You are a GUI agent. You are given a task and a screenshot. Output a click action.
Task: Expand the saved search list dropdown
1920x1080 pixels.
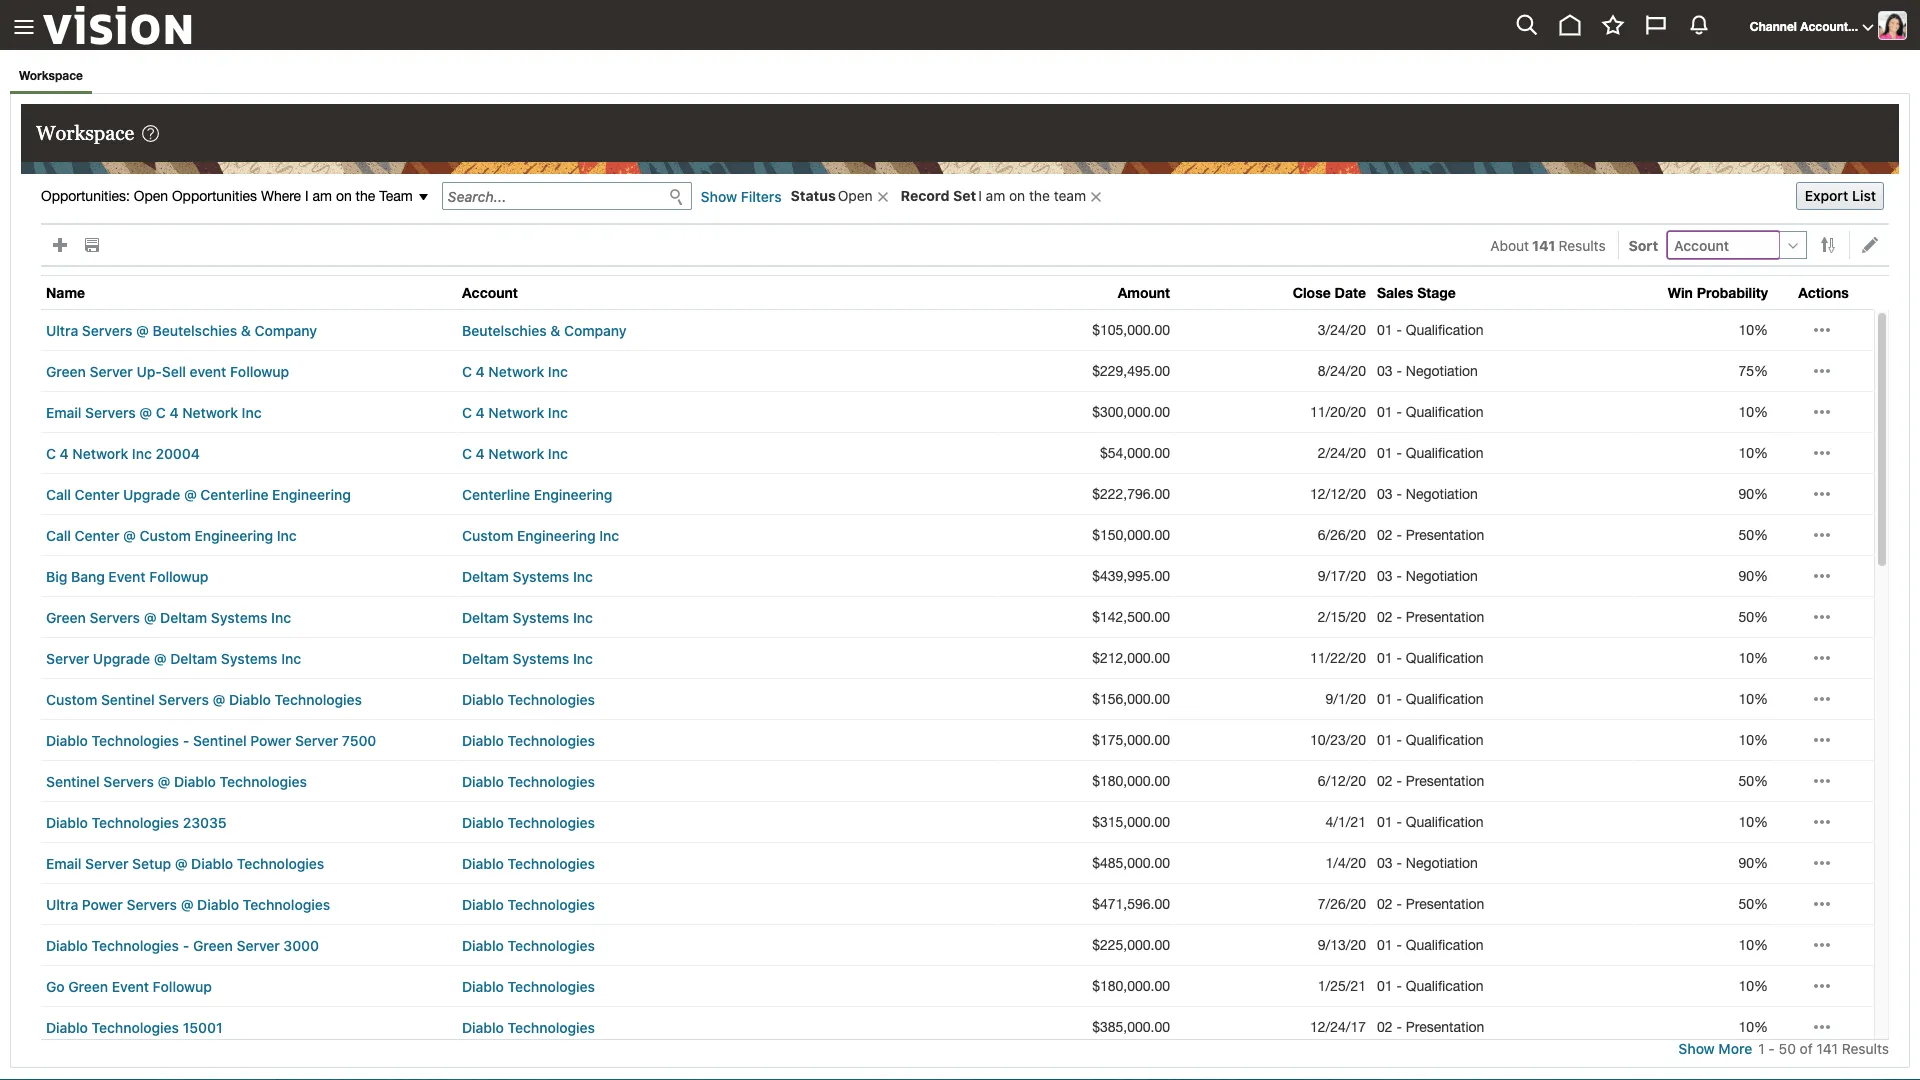[x=423, y=197]
